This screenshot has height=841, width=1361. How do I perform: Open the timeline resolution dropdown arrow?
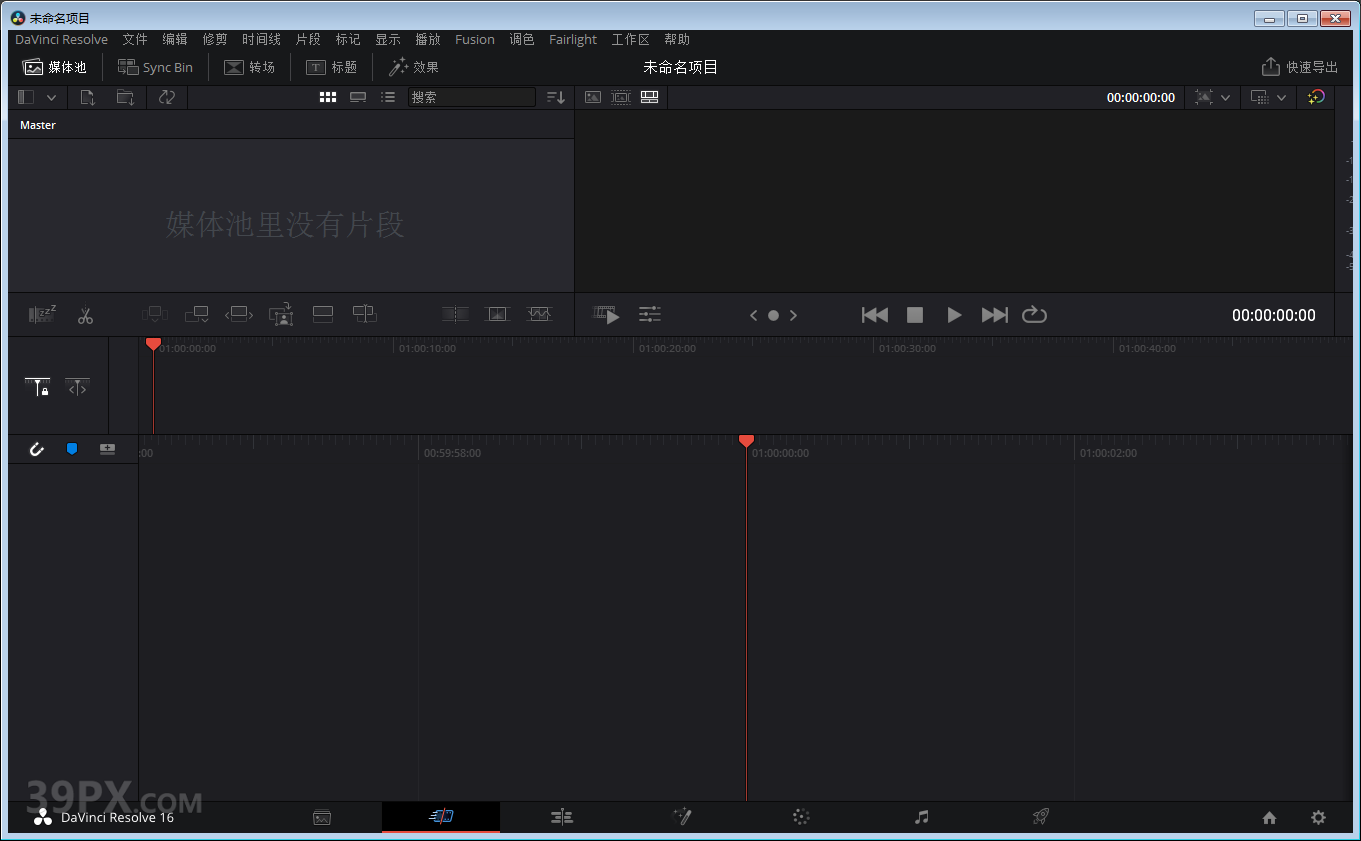pyautogui.click(x=1281, y=97)
